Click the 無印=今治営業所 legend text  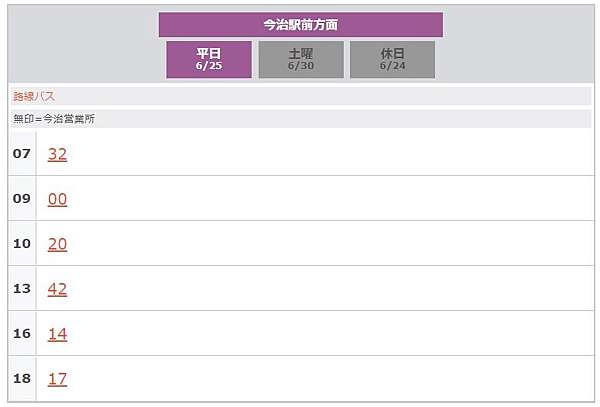[x=54, y=119]
